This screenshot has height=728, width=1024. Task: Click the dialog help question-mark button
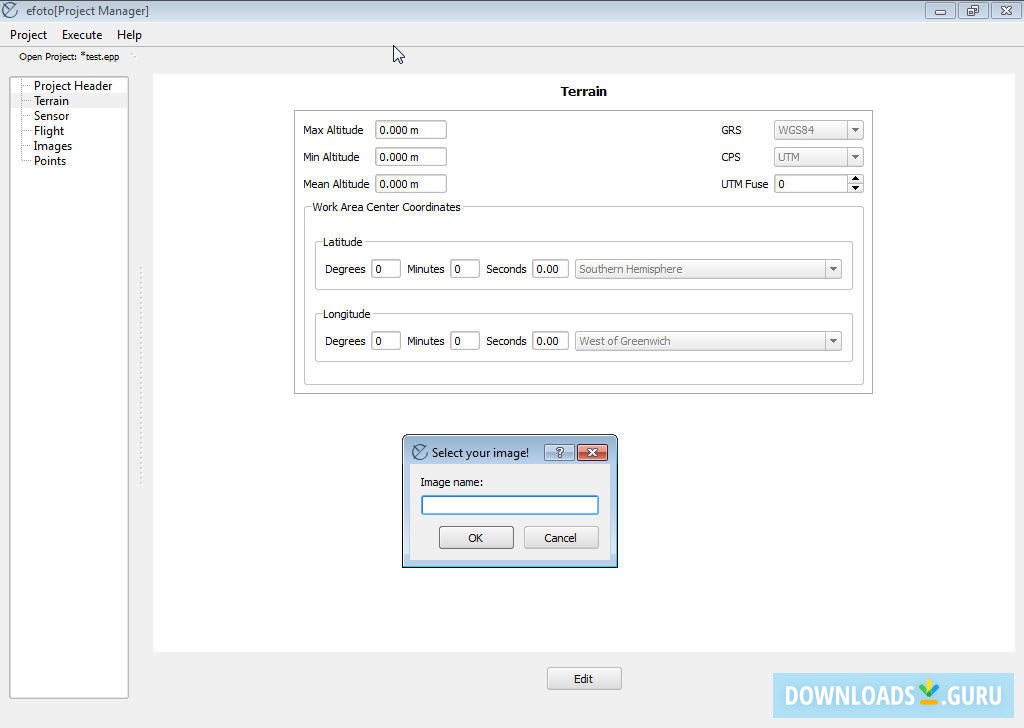point(560,452)
